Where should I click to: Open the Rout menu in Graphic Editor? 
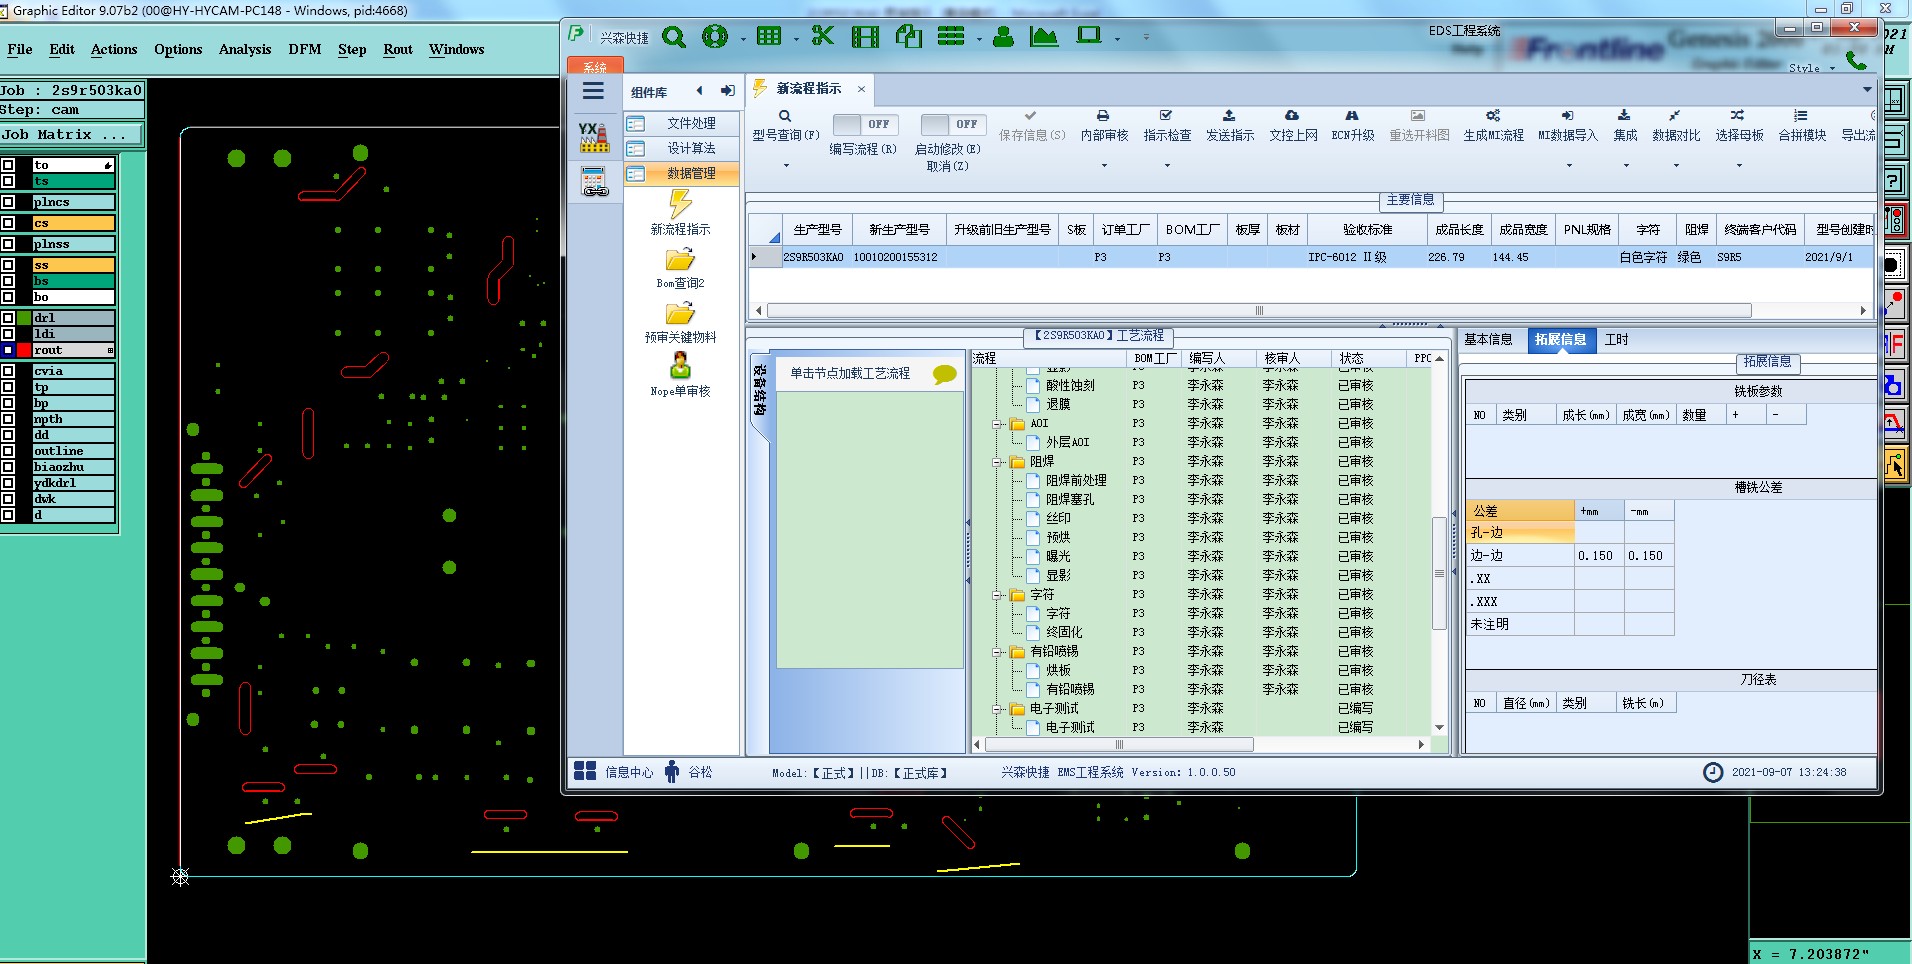(x=398, y=49)
